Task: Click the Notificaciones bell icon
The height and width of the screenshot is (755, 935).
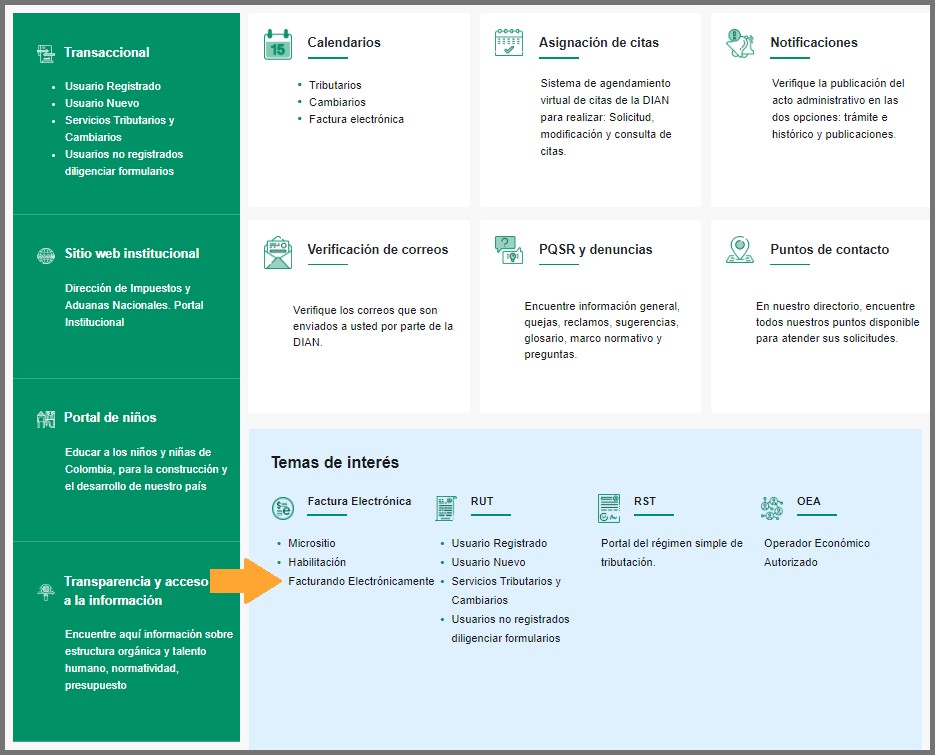Action: pos(740,44)
